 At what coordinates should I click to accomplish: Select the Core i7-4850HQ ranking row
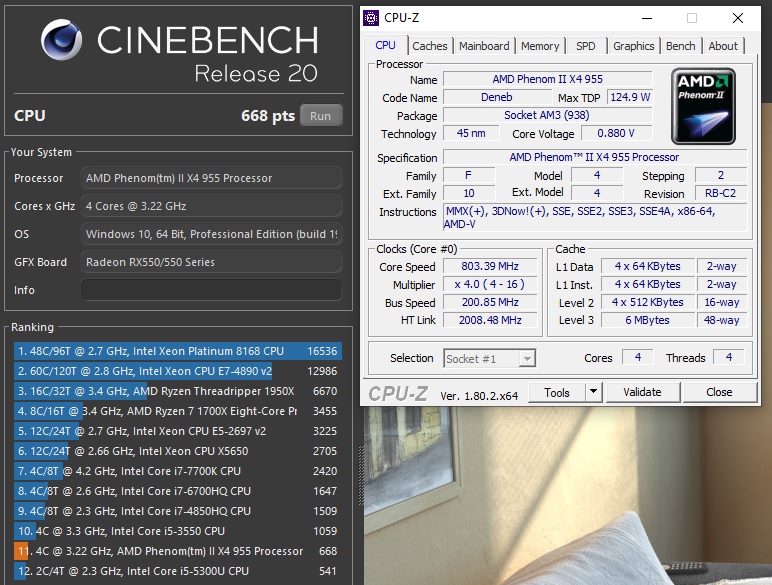click(x=178, y=511)
